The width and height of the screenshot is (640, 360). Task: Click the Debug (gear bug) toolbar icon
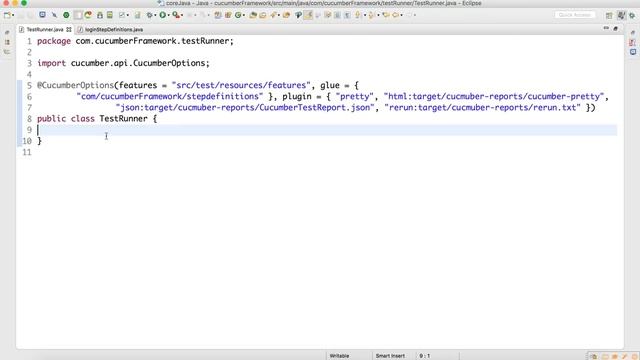149,15
